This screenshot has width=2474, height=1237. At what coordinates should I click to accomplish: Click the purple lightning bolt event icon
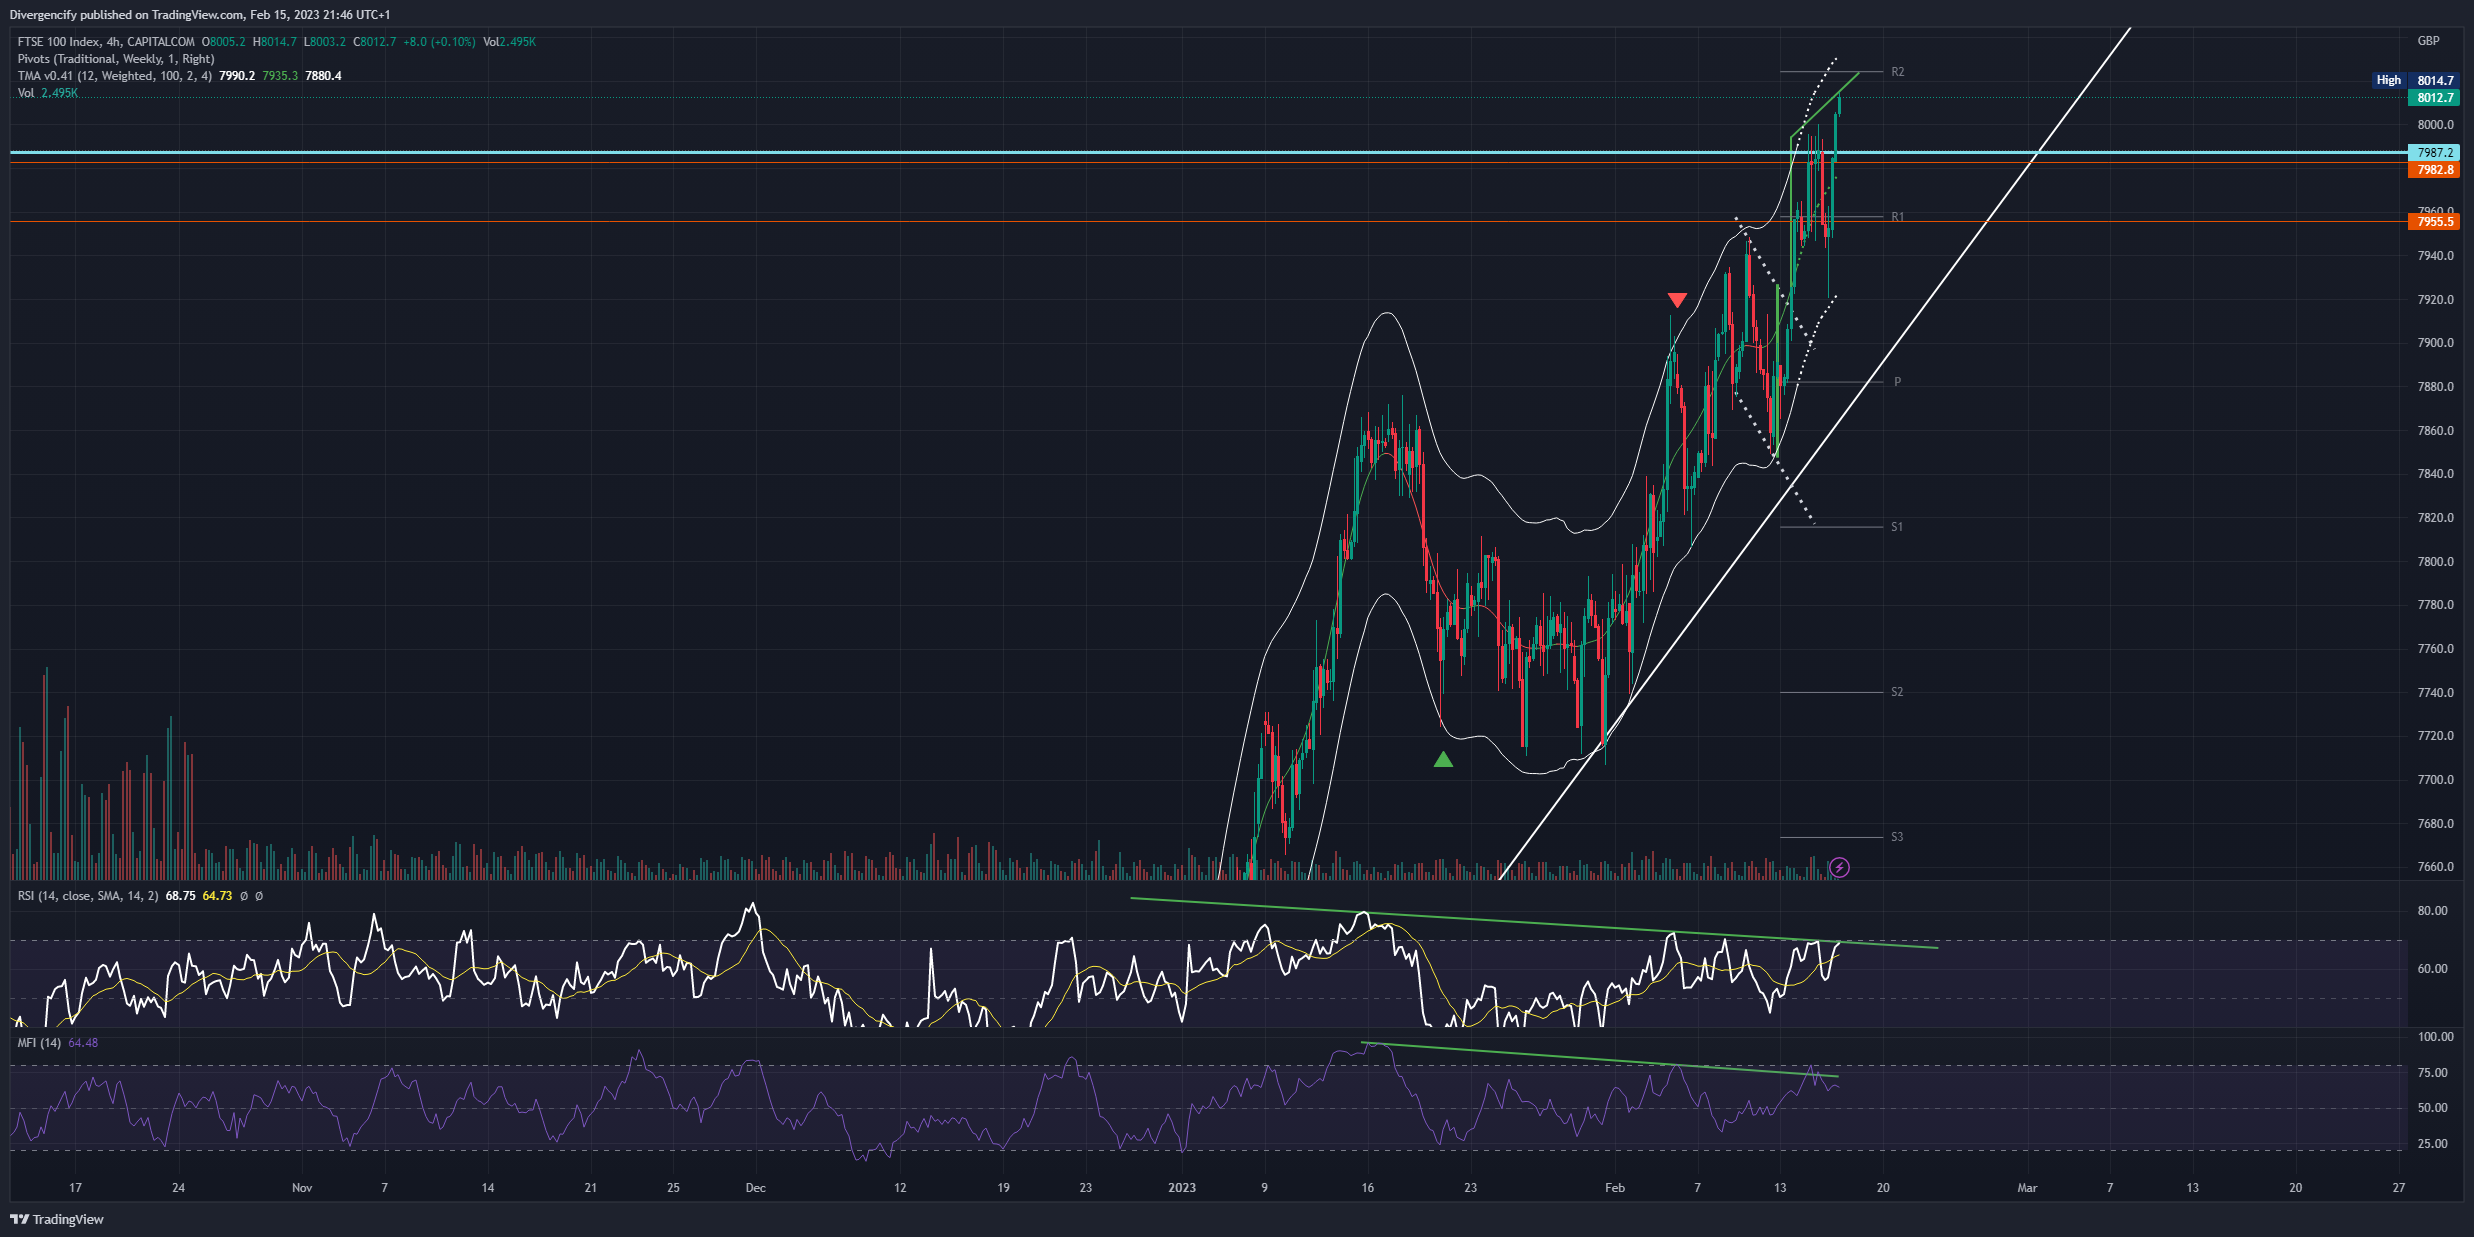pos(1838,867)
